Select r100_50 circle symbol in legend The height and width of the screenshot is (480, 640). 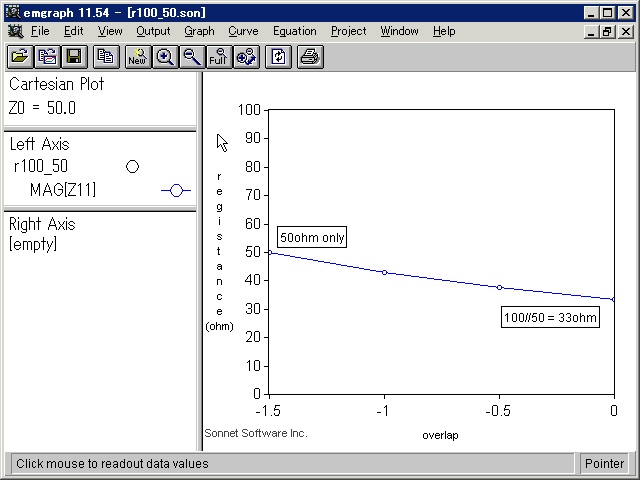coord(132,167)
